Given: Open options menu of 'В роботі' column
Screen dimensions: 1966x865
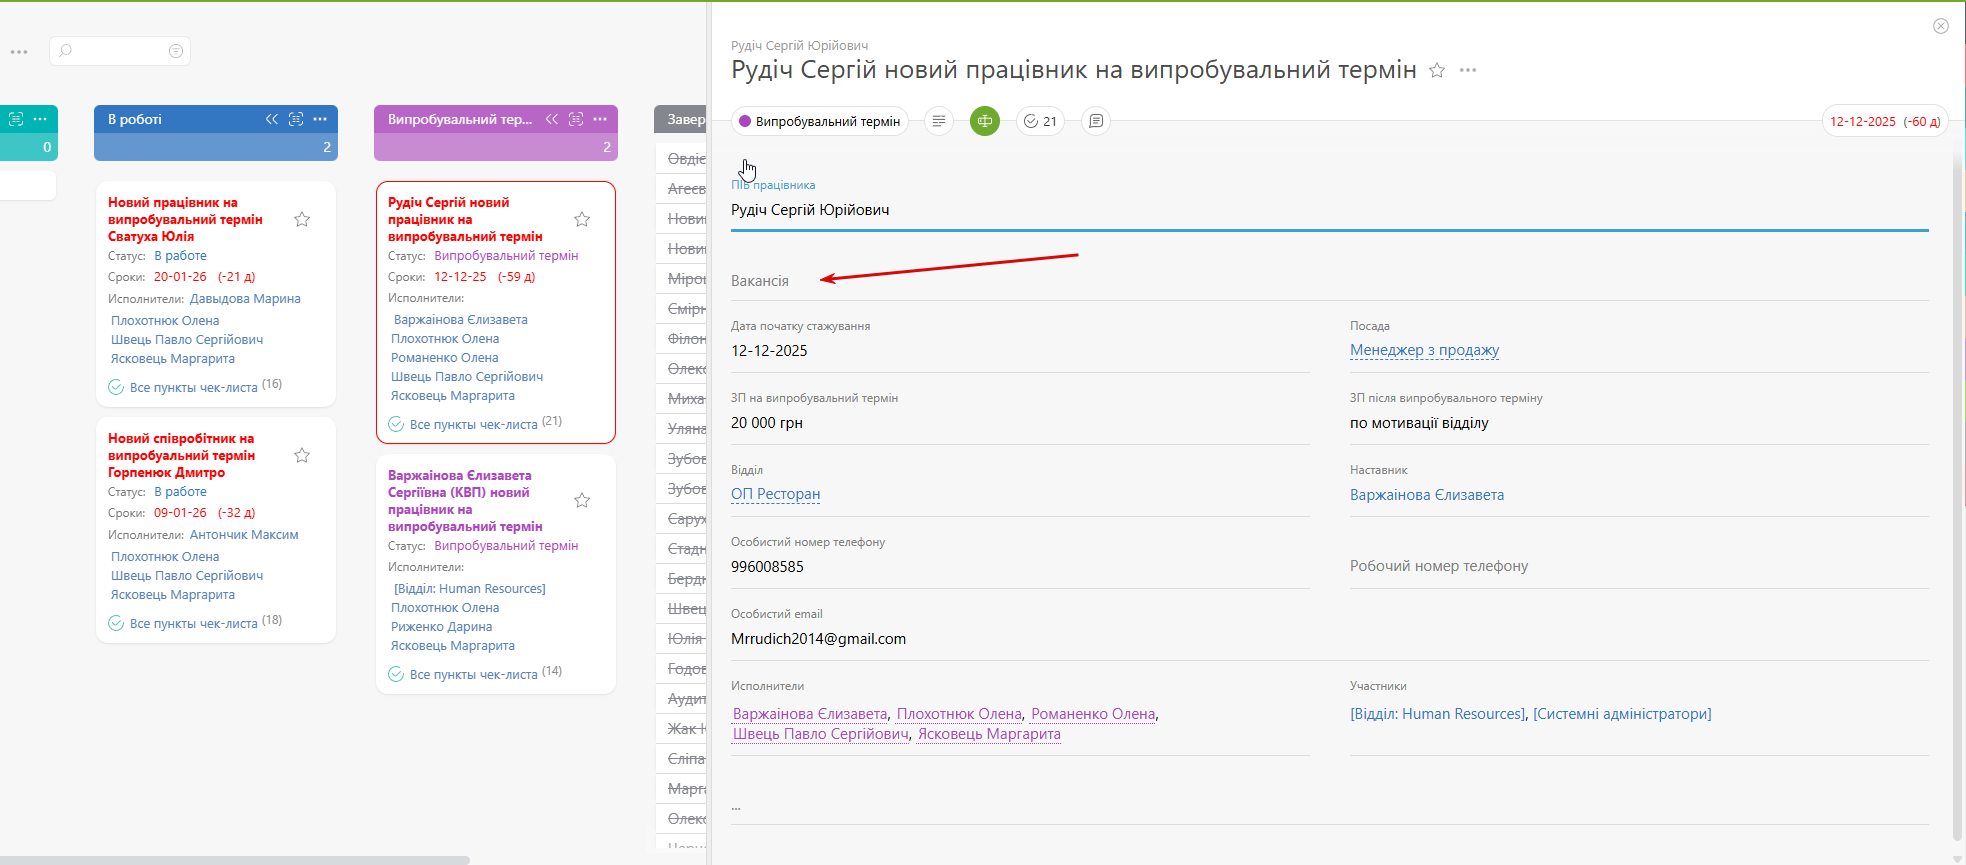Looking at the screenshot, I should tap(320, 119).
